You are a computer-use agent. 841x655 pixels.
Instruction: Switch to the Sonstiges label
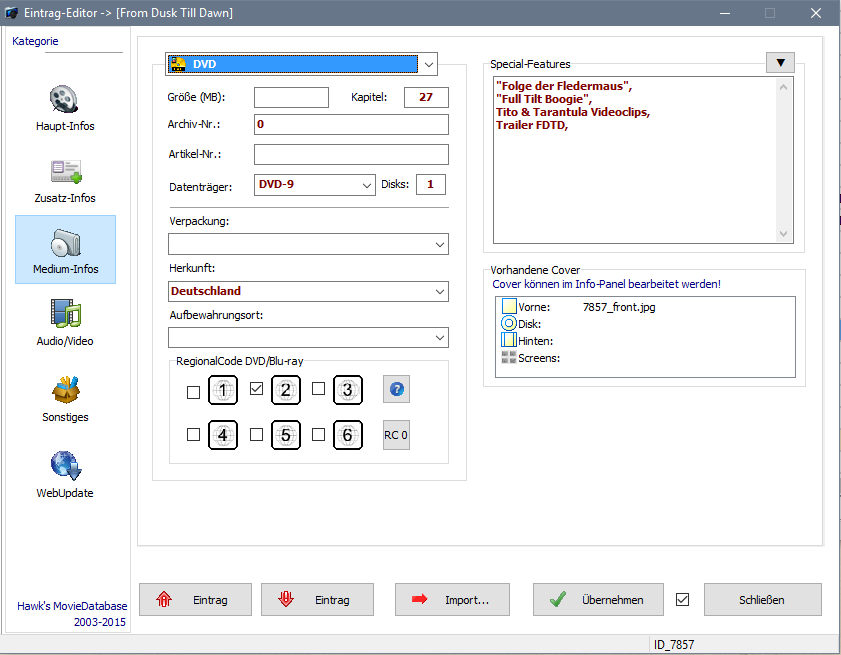(65, 417)
